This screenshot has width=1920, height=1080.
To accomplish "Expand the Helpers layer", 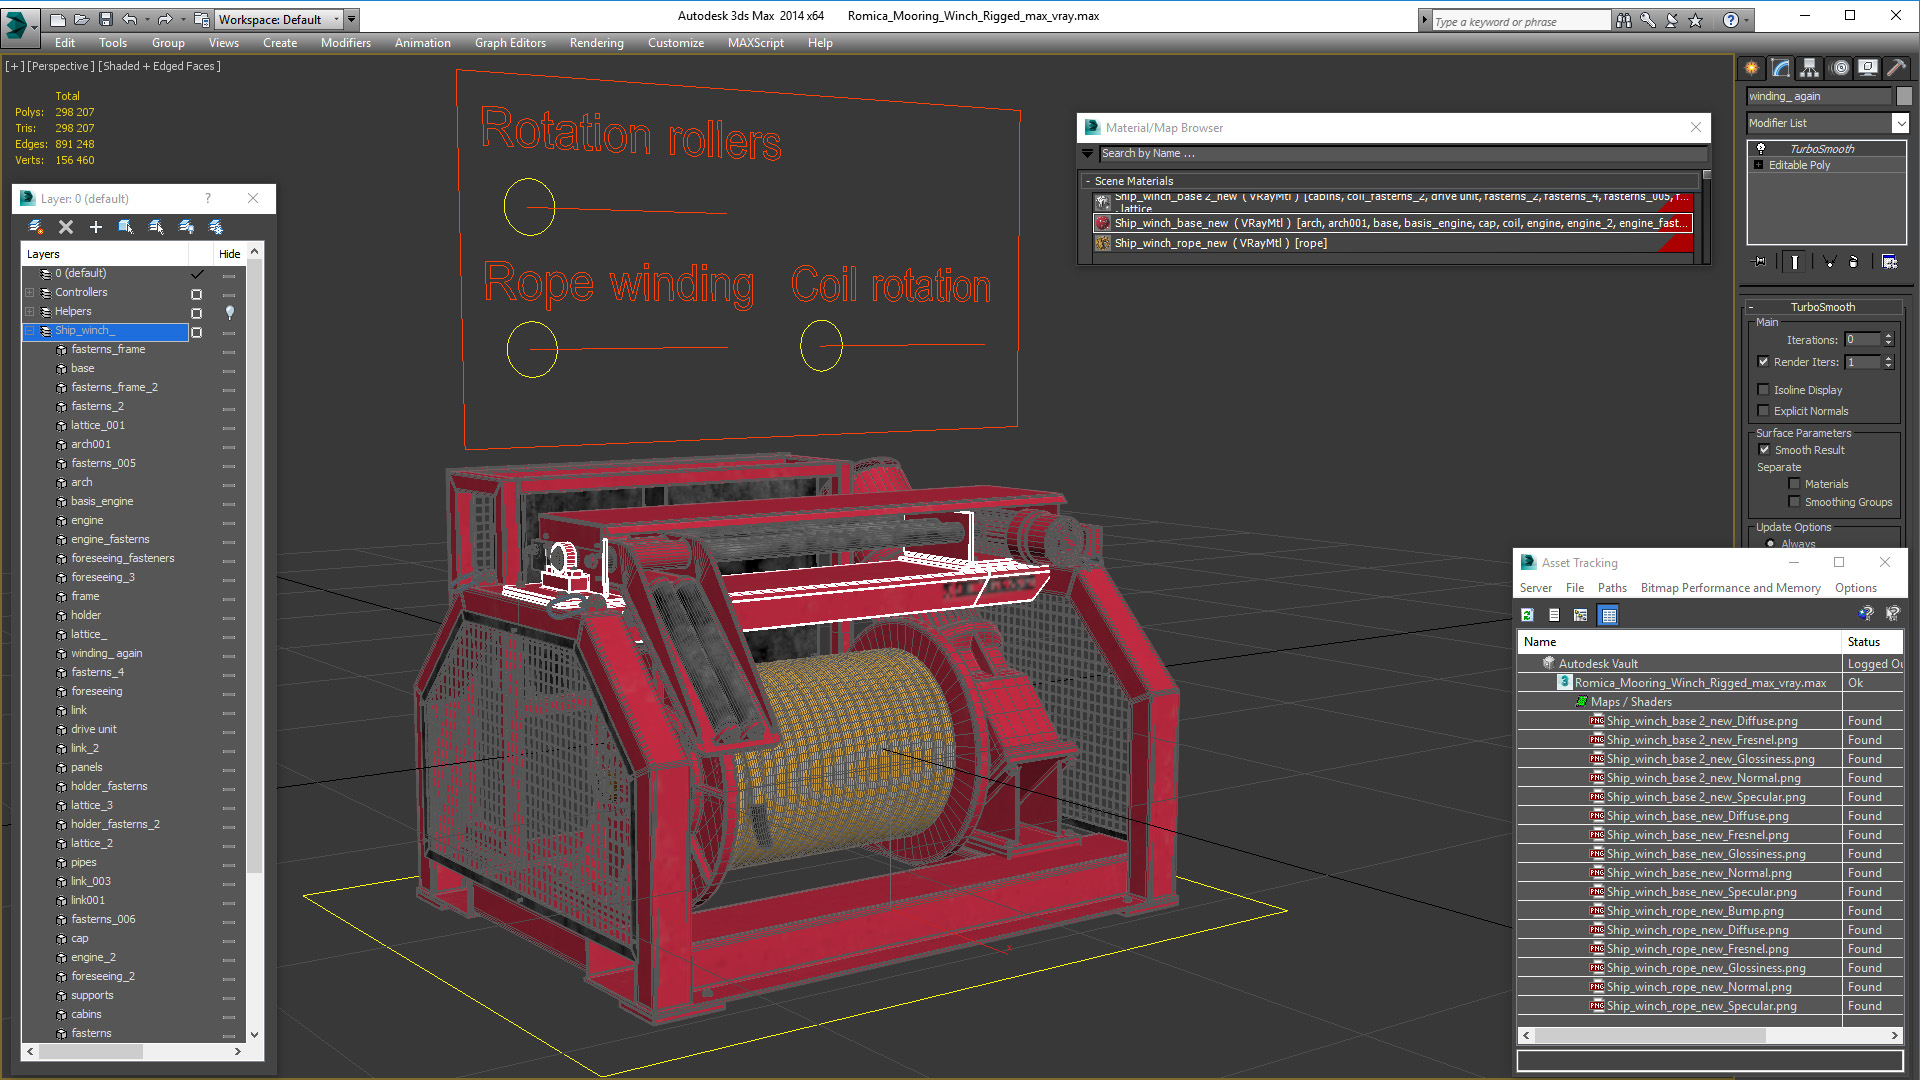I will [30, 312].
